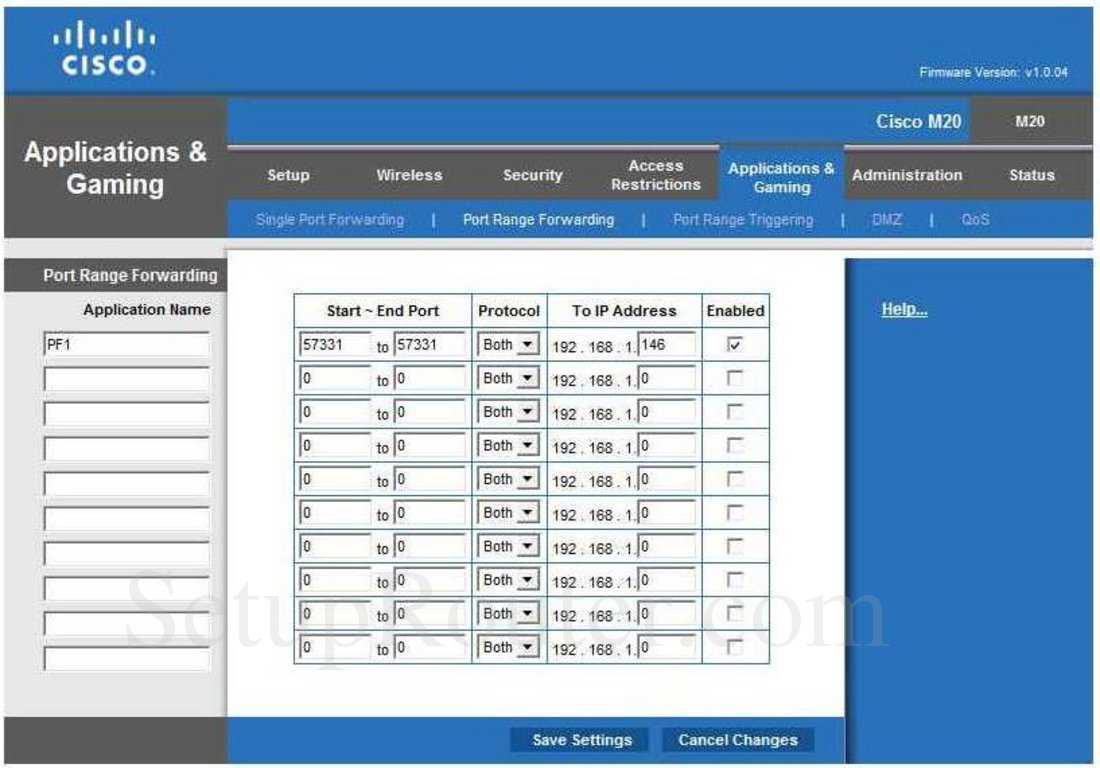Open Protocol dropdown in fourth row
Viewport: 1100px width, 768px height.
point(509,445)
